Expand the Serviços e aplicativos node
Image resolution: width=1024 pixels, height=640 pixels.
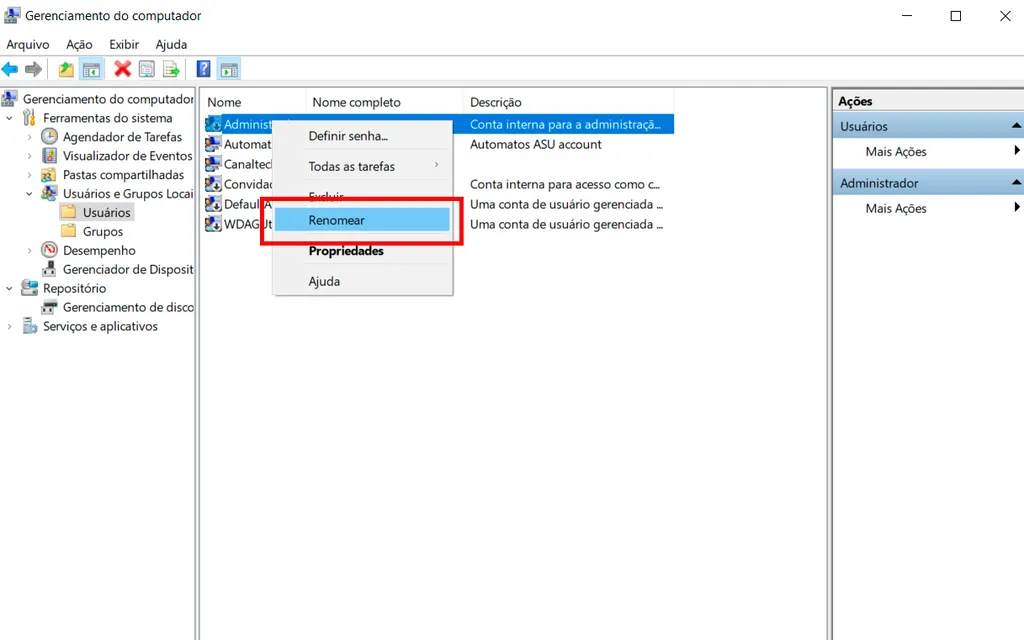(10, 327)
